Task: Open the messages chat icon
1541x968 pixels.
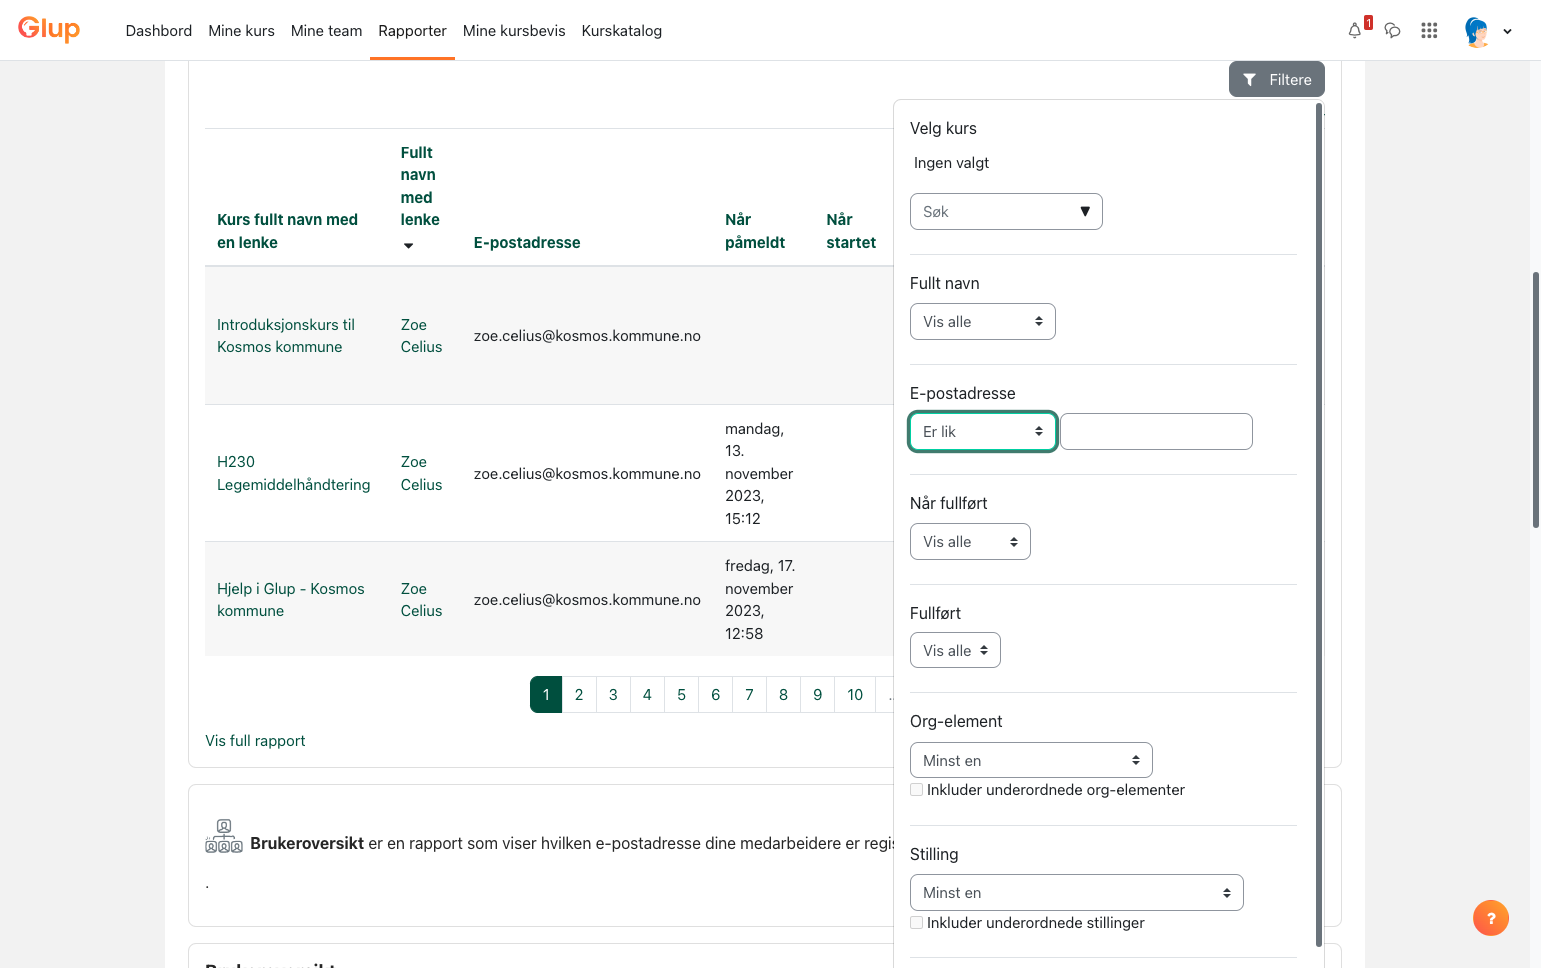Action: point(1392,30)
